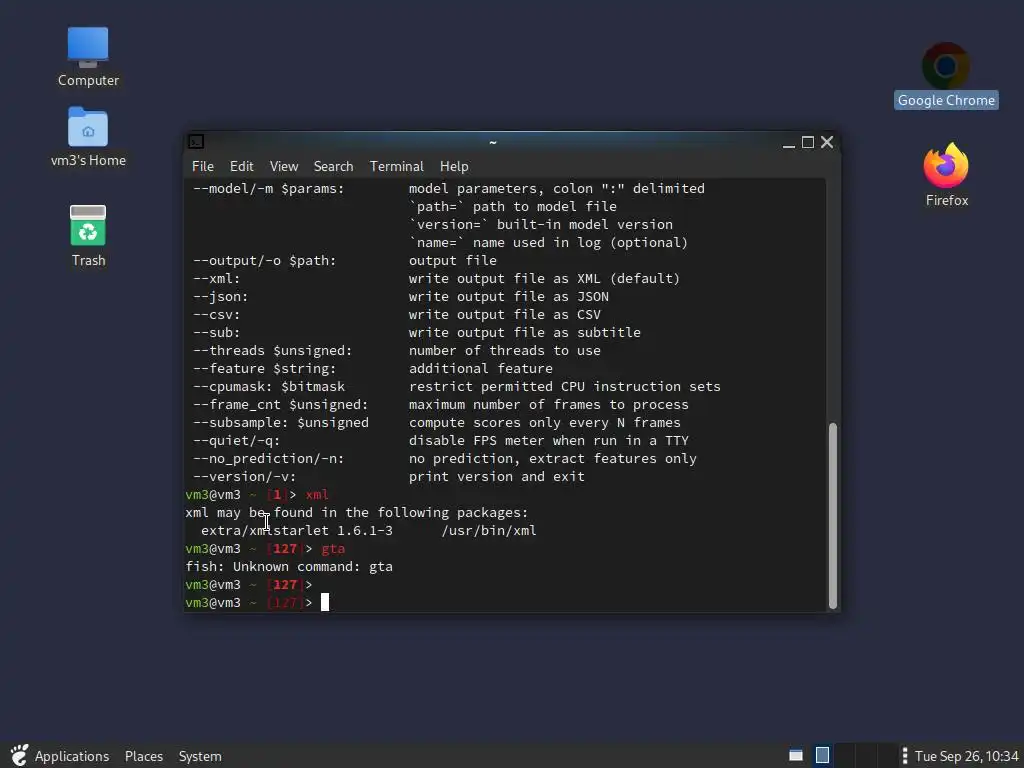
Task: Click the 'vm3@vm3' prompt before 'xml'
Action: 213,494
